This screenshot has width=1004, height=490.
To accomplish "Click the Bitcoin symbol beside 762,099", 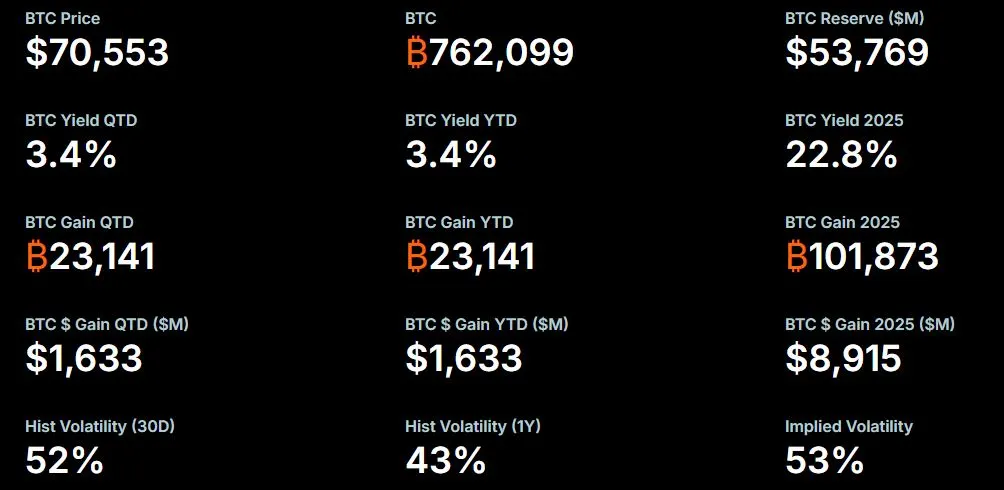I will click(417, 52).
